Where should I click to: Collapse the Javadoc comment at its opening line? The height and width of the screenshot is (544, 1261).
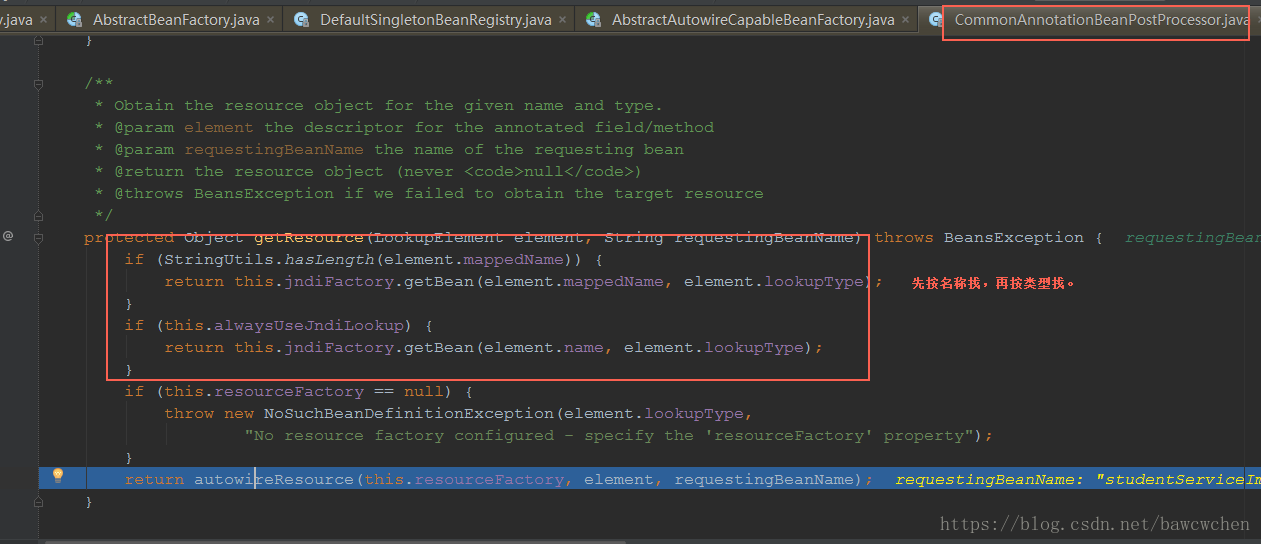(x=39, y=84)
